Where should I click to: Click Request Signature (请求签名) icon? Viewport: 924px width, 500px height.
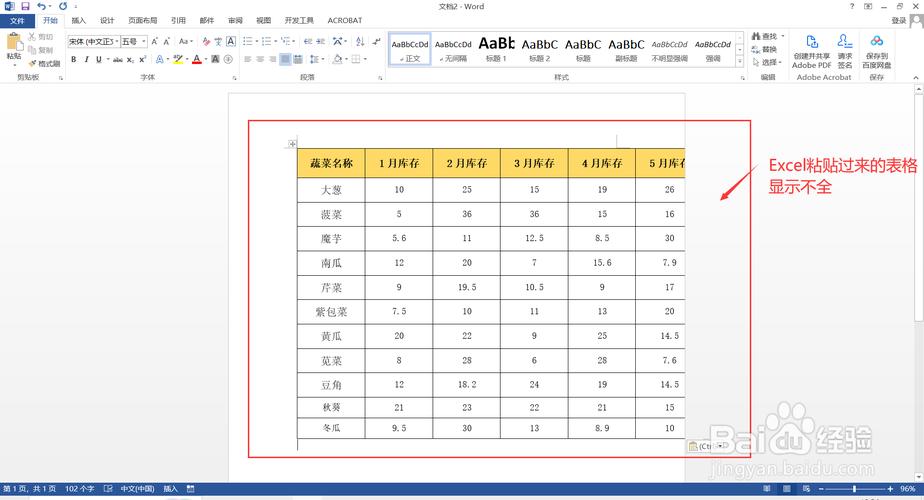[x=844, y=51]
